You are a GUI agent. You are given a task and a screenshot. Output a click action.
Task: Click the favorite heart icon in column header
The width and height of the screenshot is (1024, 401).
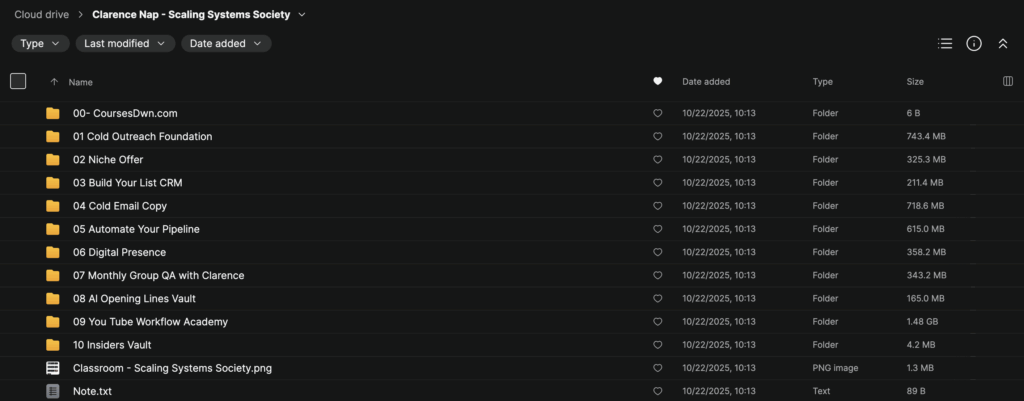[657, 81]
